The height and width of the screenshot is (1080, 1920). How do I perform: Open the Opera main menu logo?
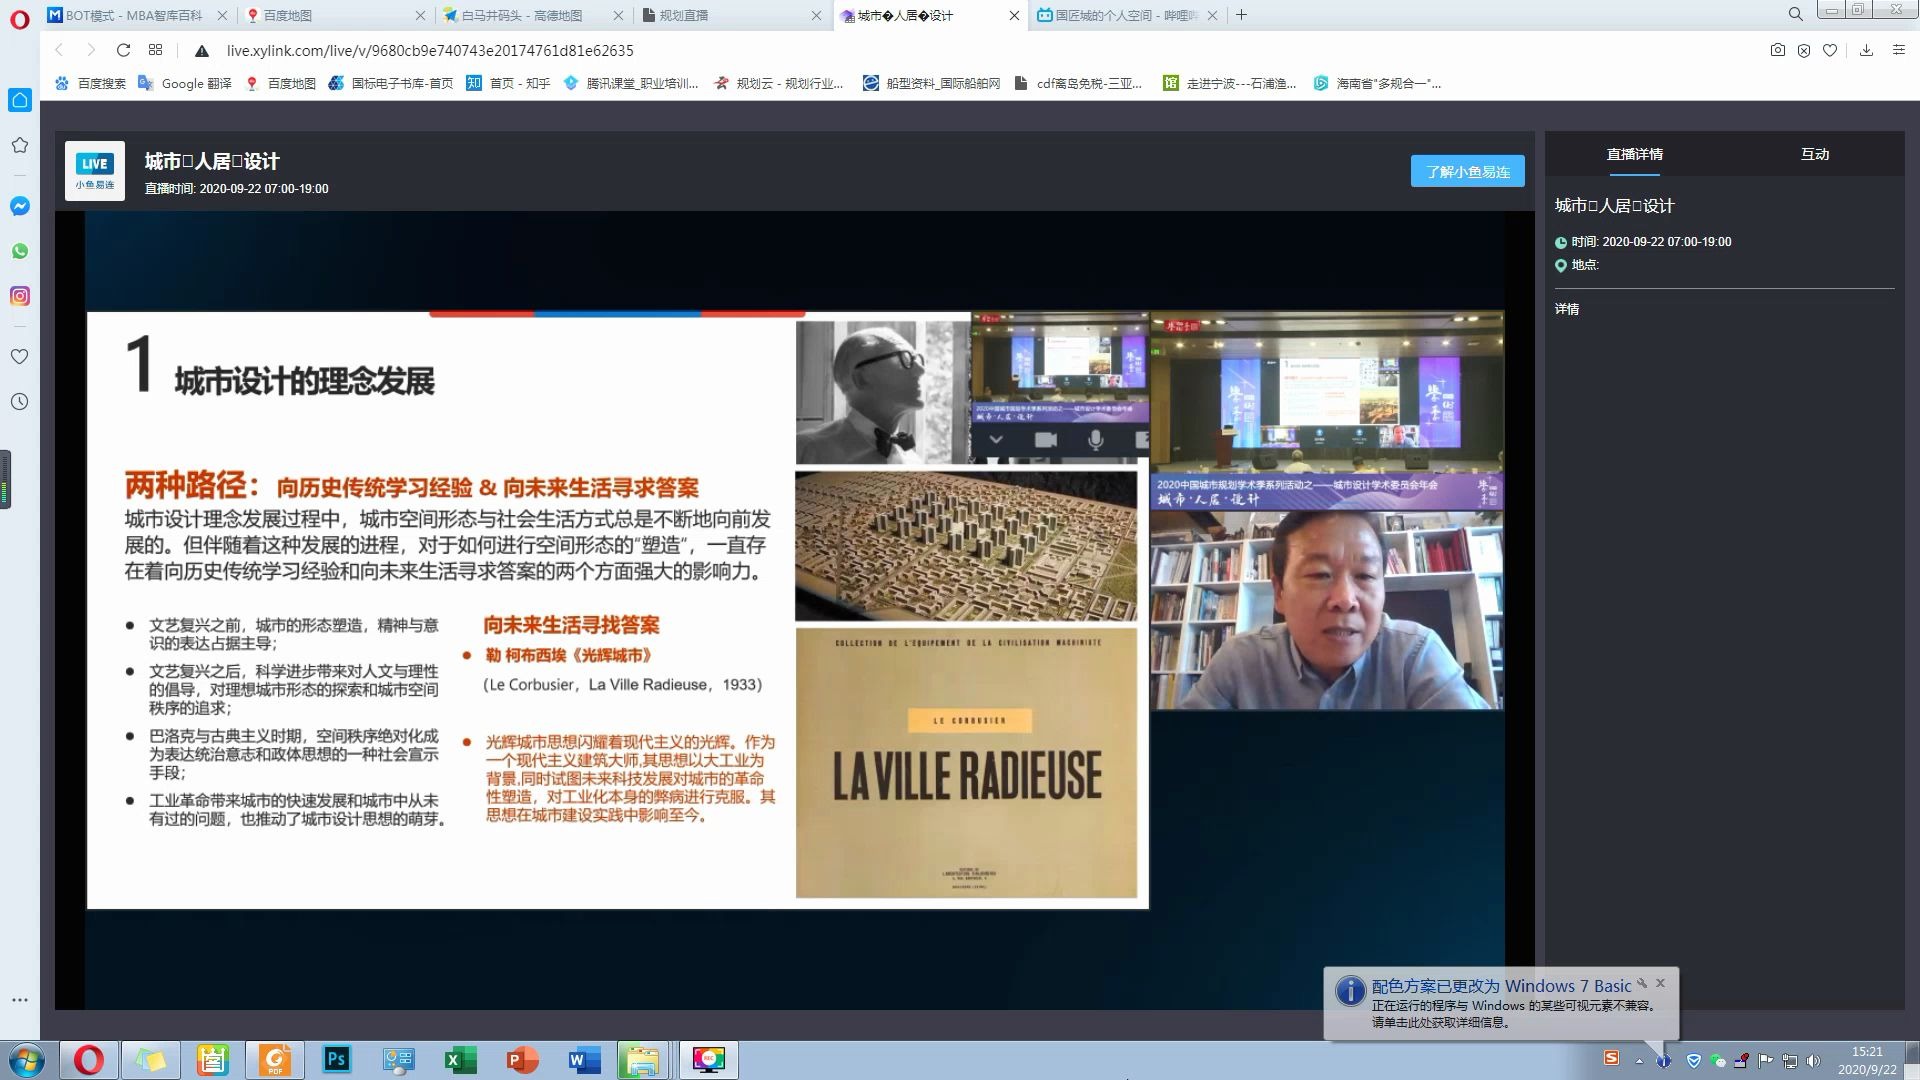point(20,18)
